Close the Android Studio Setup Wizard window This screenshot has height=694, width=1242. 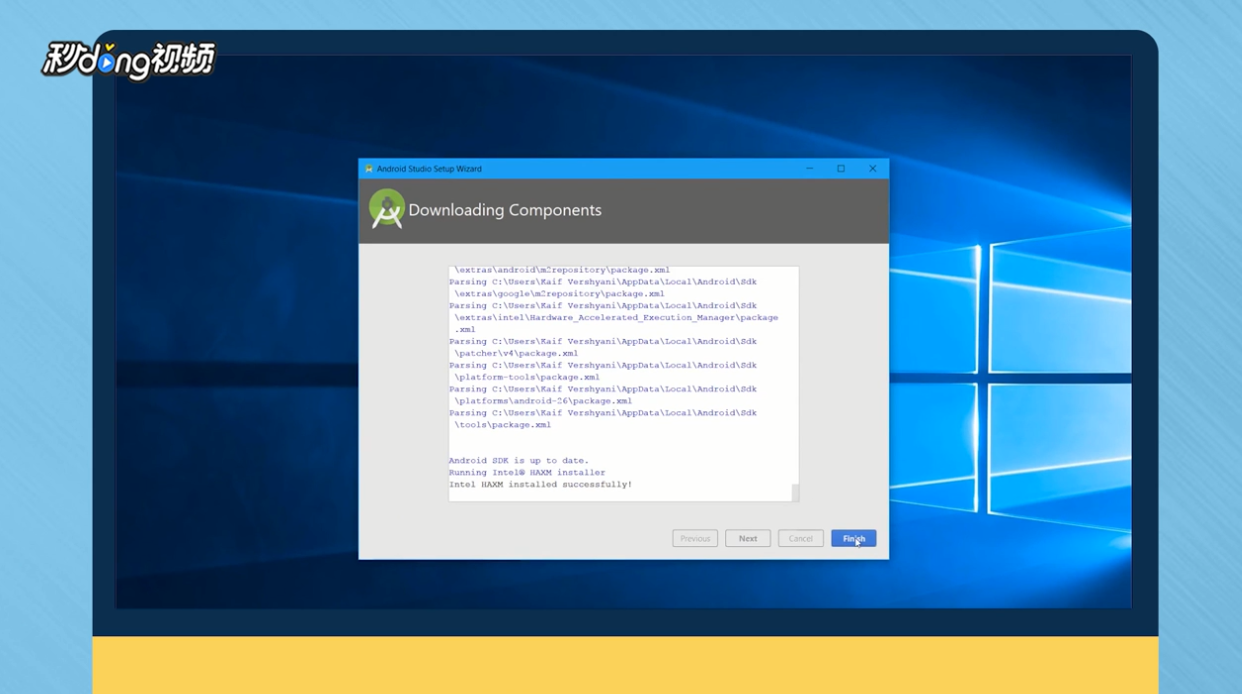(x=872, y=169)
